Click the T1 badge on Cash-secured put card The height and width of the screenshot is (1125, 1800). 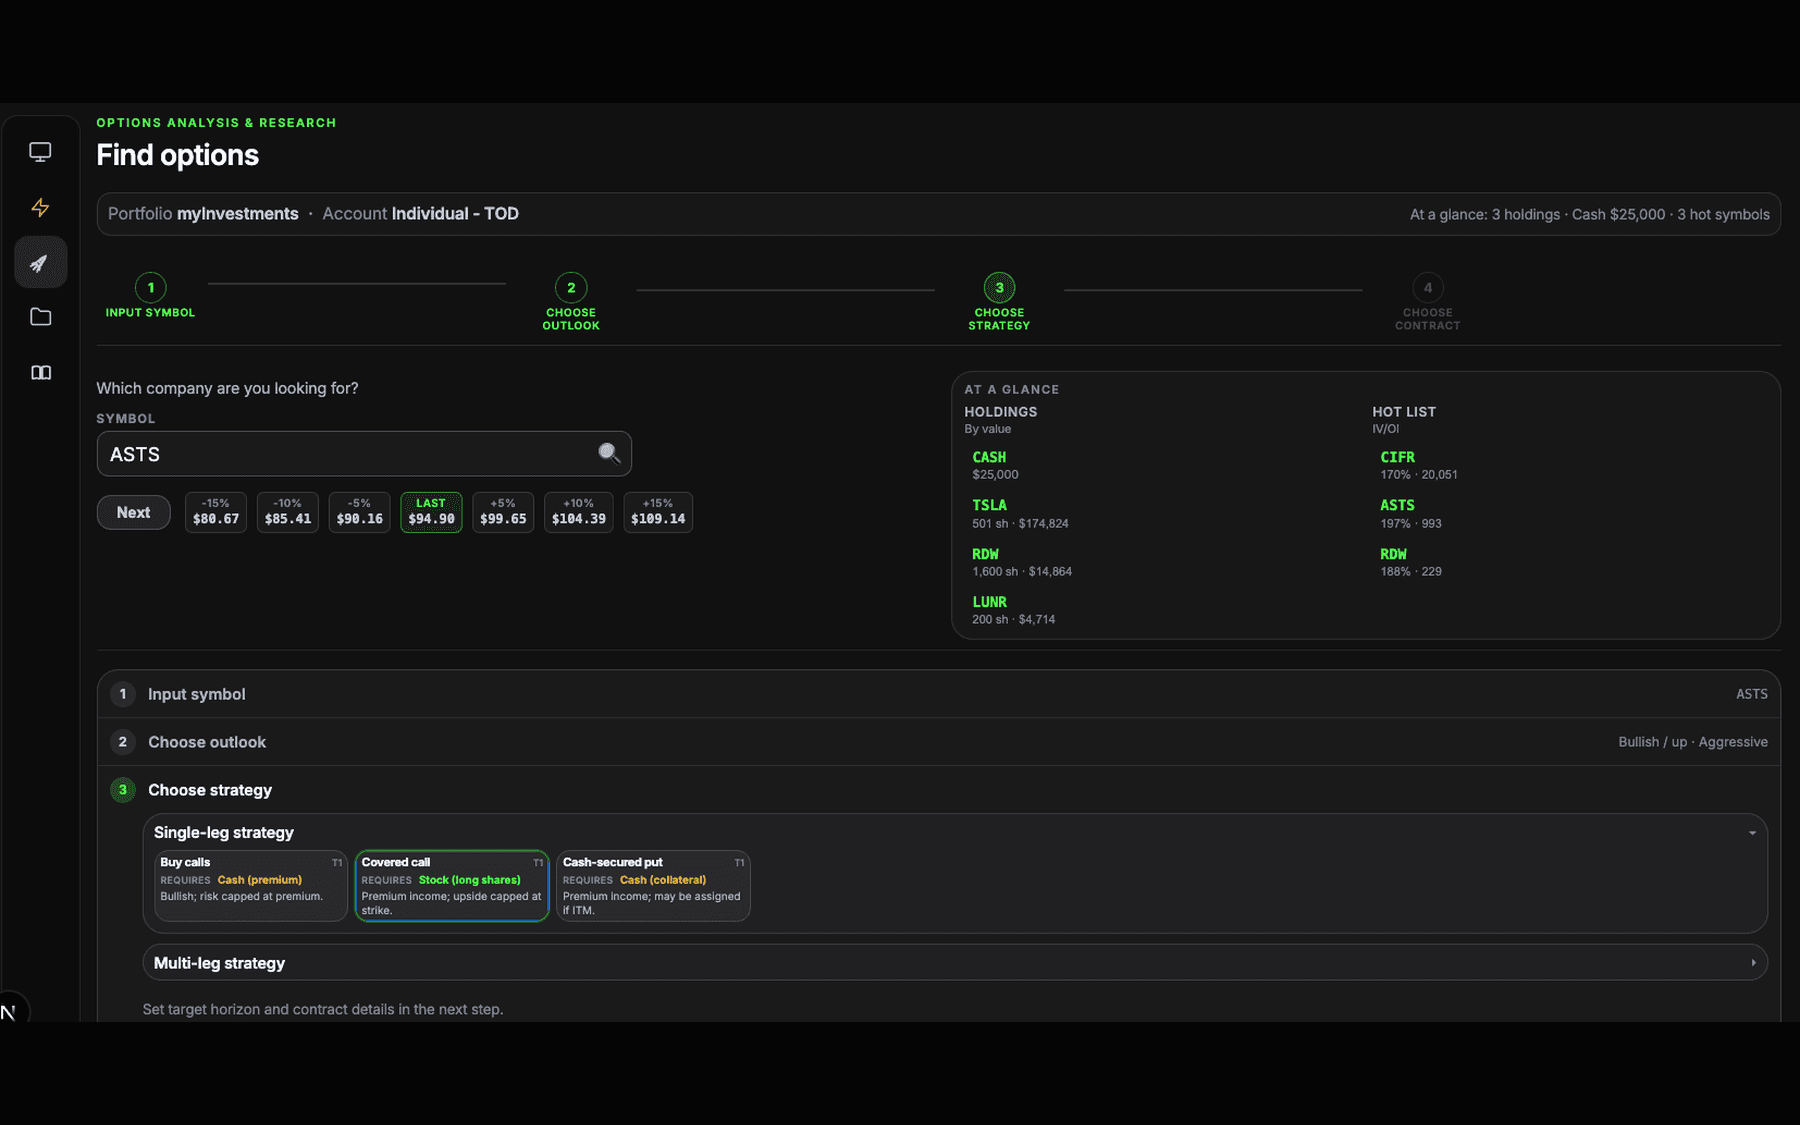pyautogui.click(x=739, y=863)
